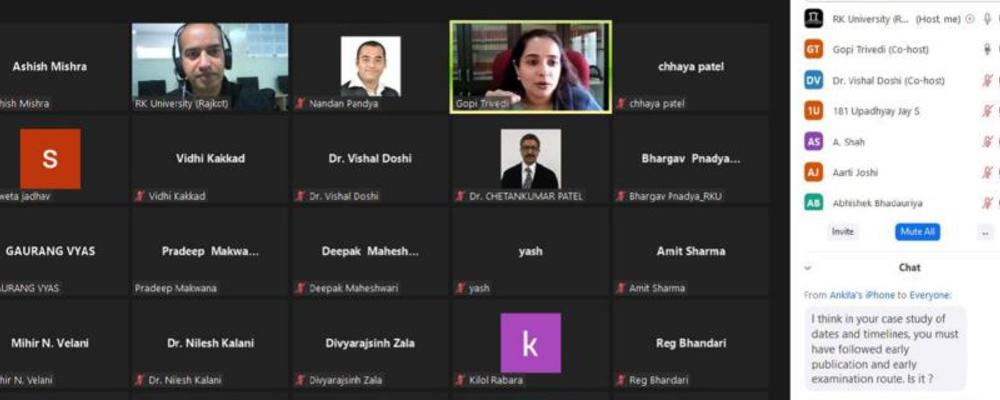Click A. Shah's purple AS avatar
Viewport: 1000px width, 400px height.
pos(813,142)
